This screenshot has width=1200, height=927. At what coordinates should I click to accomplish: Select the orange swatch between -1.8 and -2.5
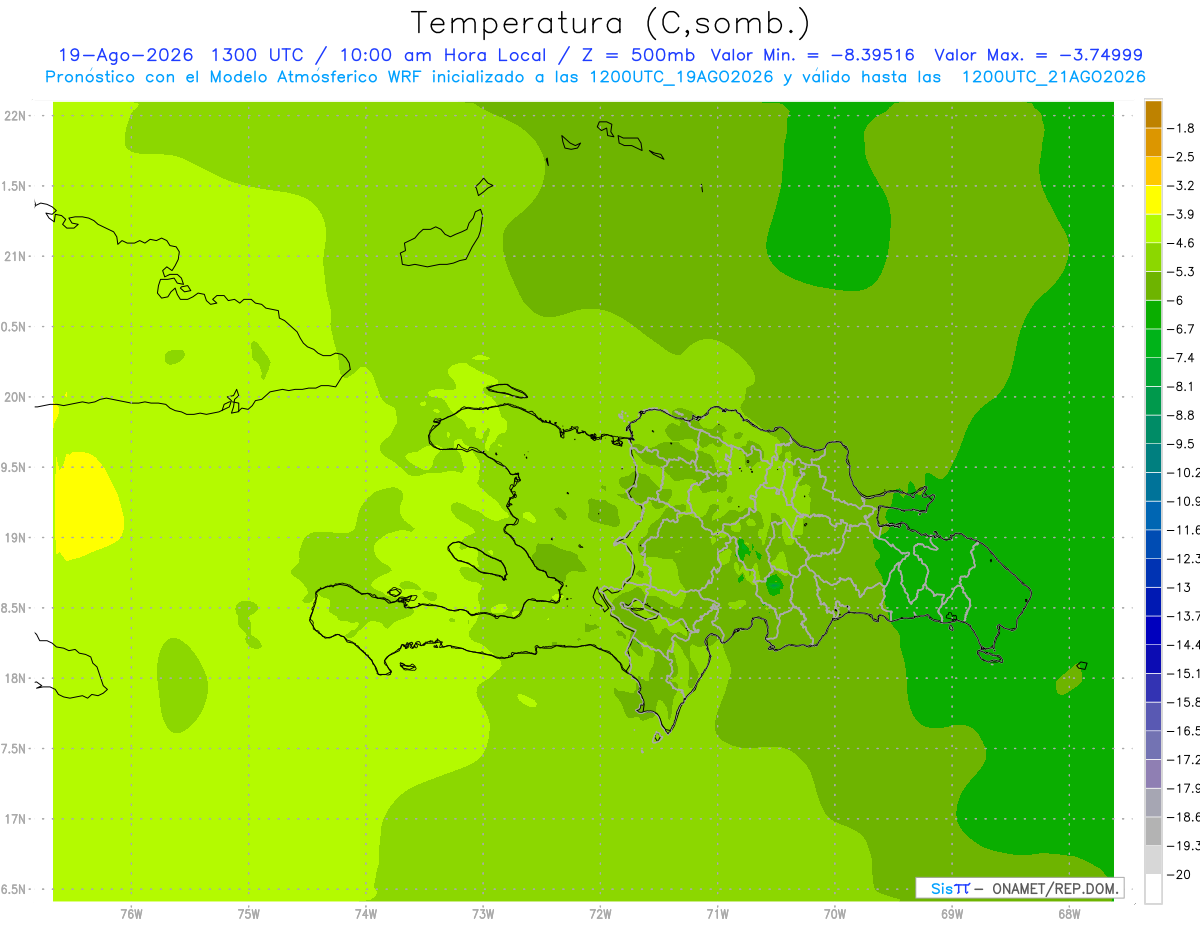(x=1153, y=142)
